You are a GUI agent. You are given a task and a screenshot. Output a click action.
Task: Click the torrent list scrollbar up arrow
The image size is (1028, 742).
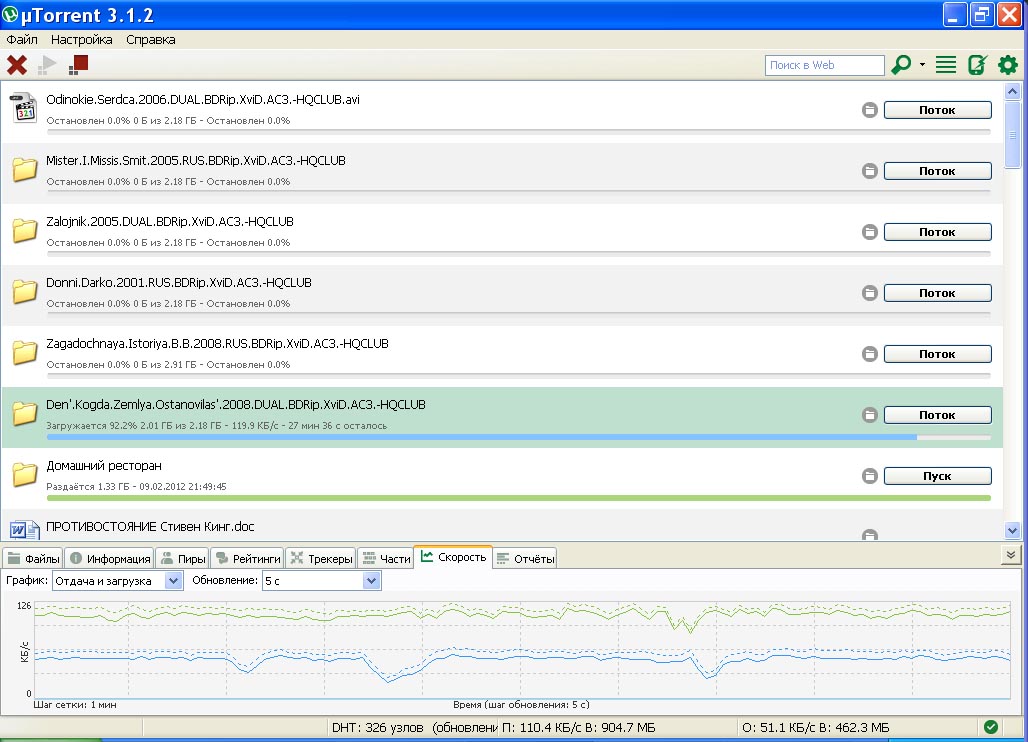pyautogui.click(x=1012, y=91)
